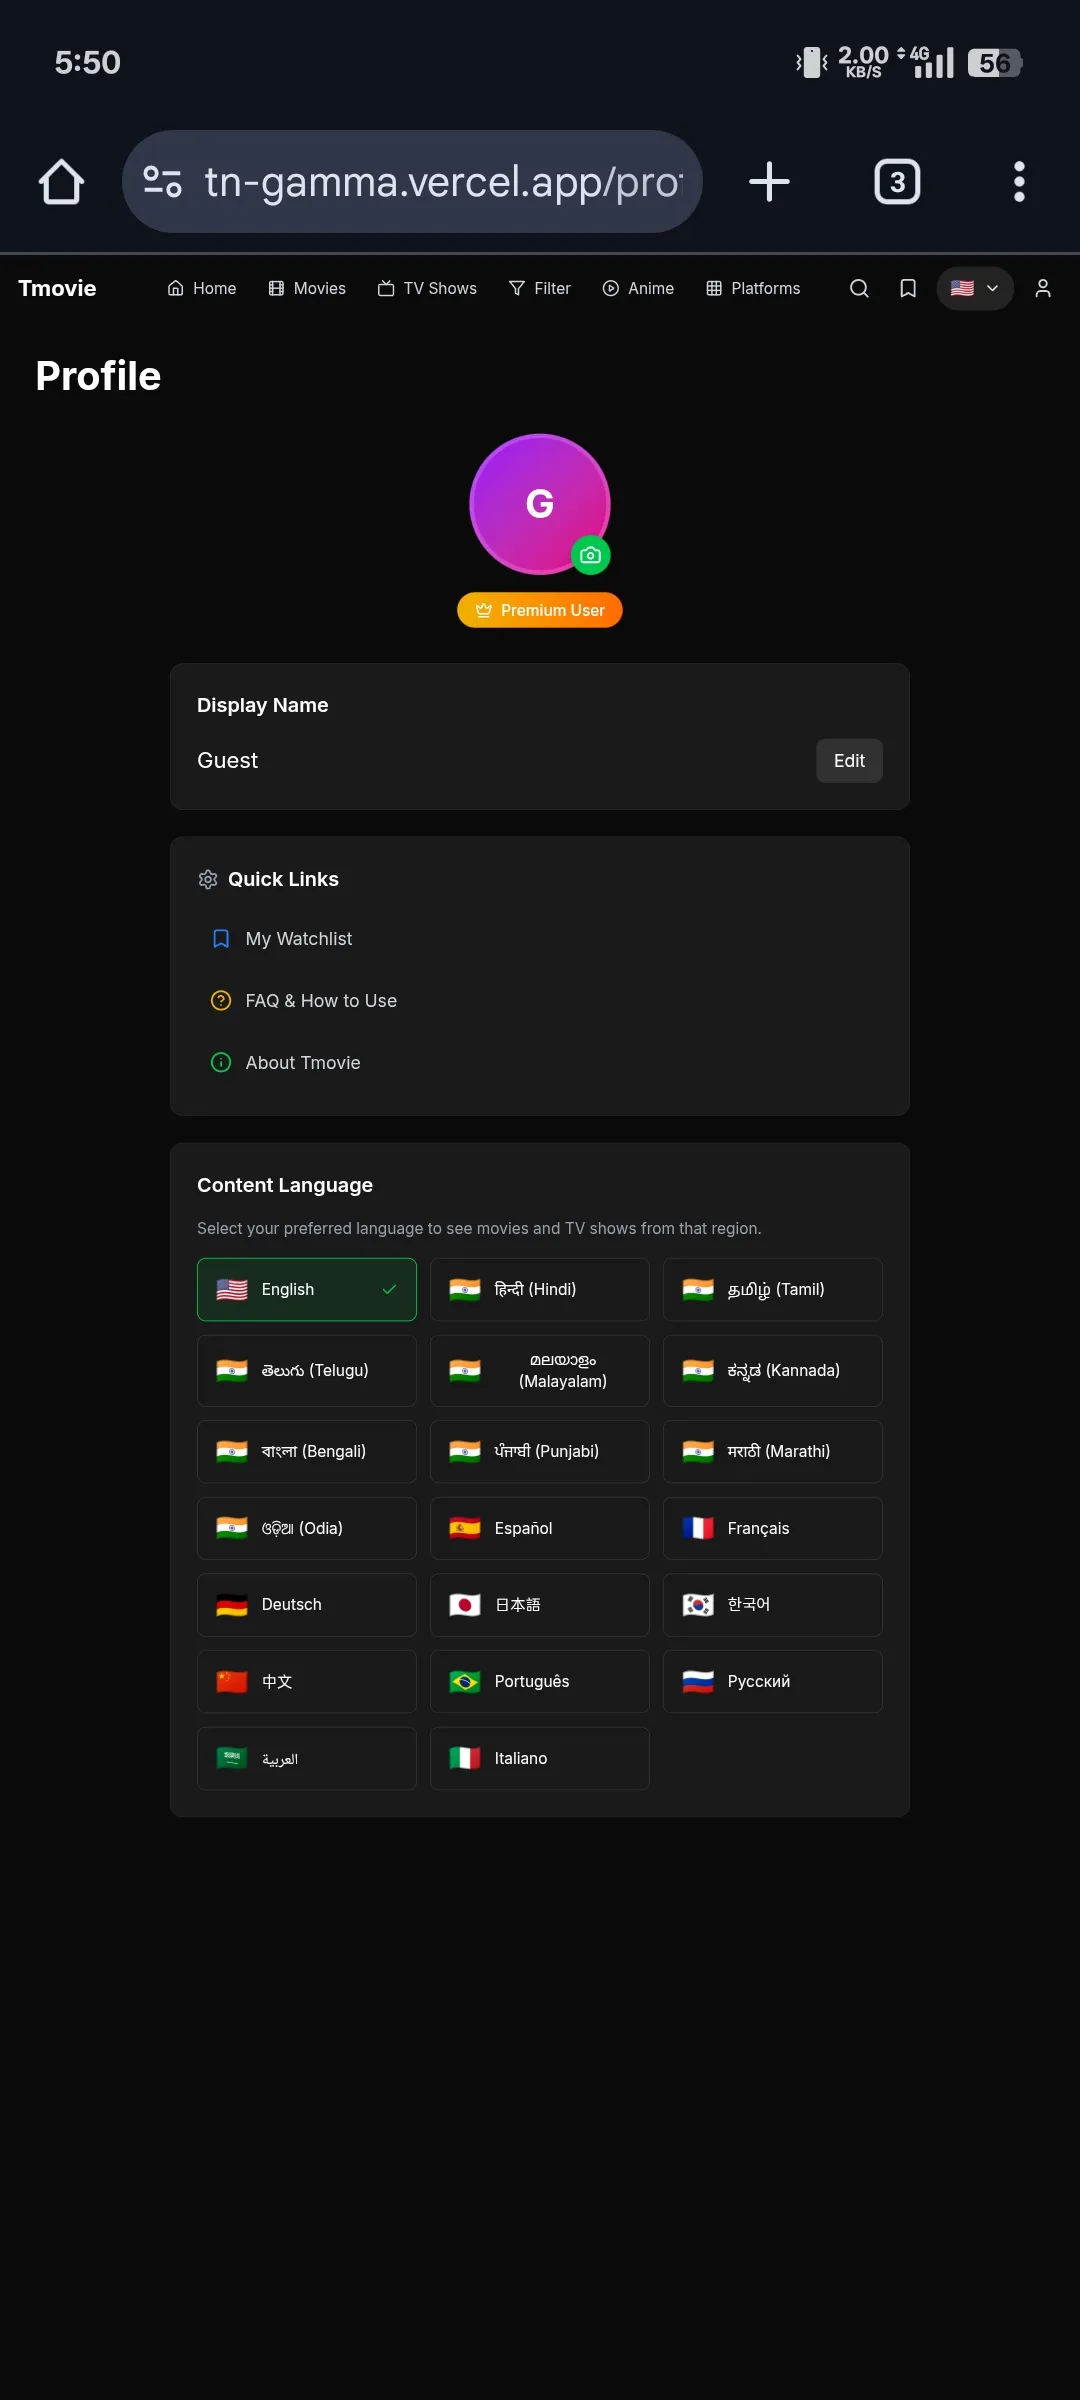Click the FAQ question mark icon
Screen dimensions: 1080x2400
[x=220, y=1000]
